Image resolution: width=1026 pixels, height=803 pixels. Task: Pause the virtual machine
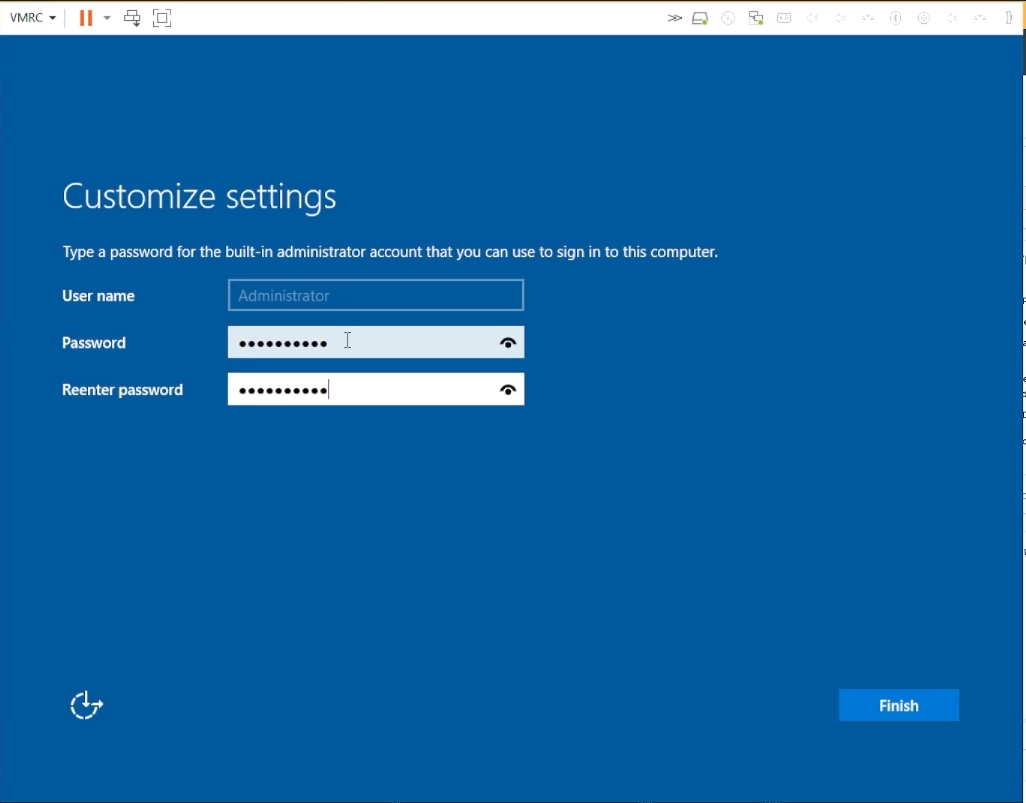[85, 17]
